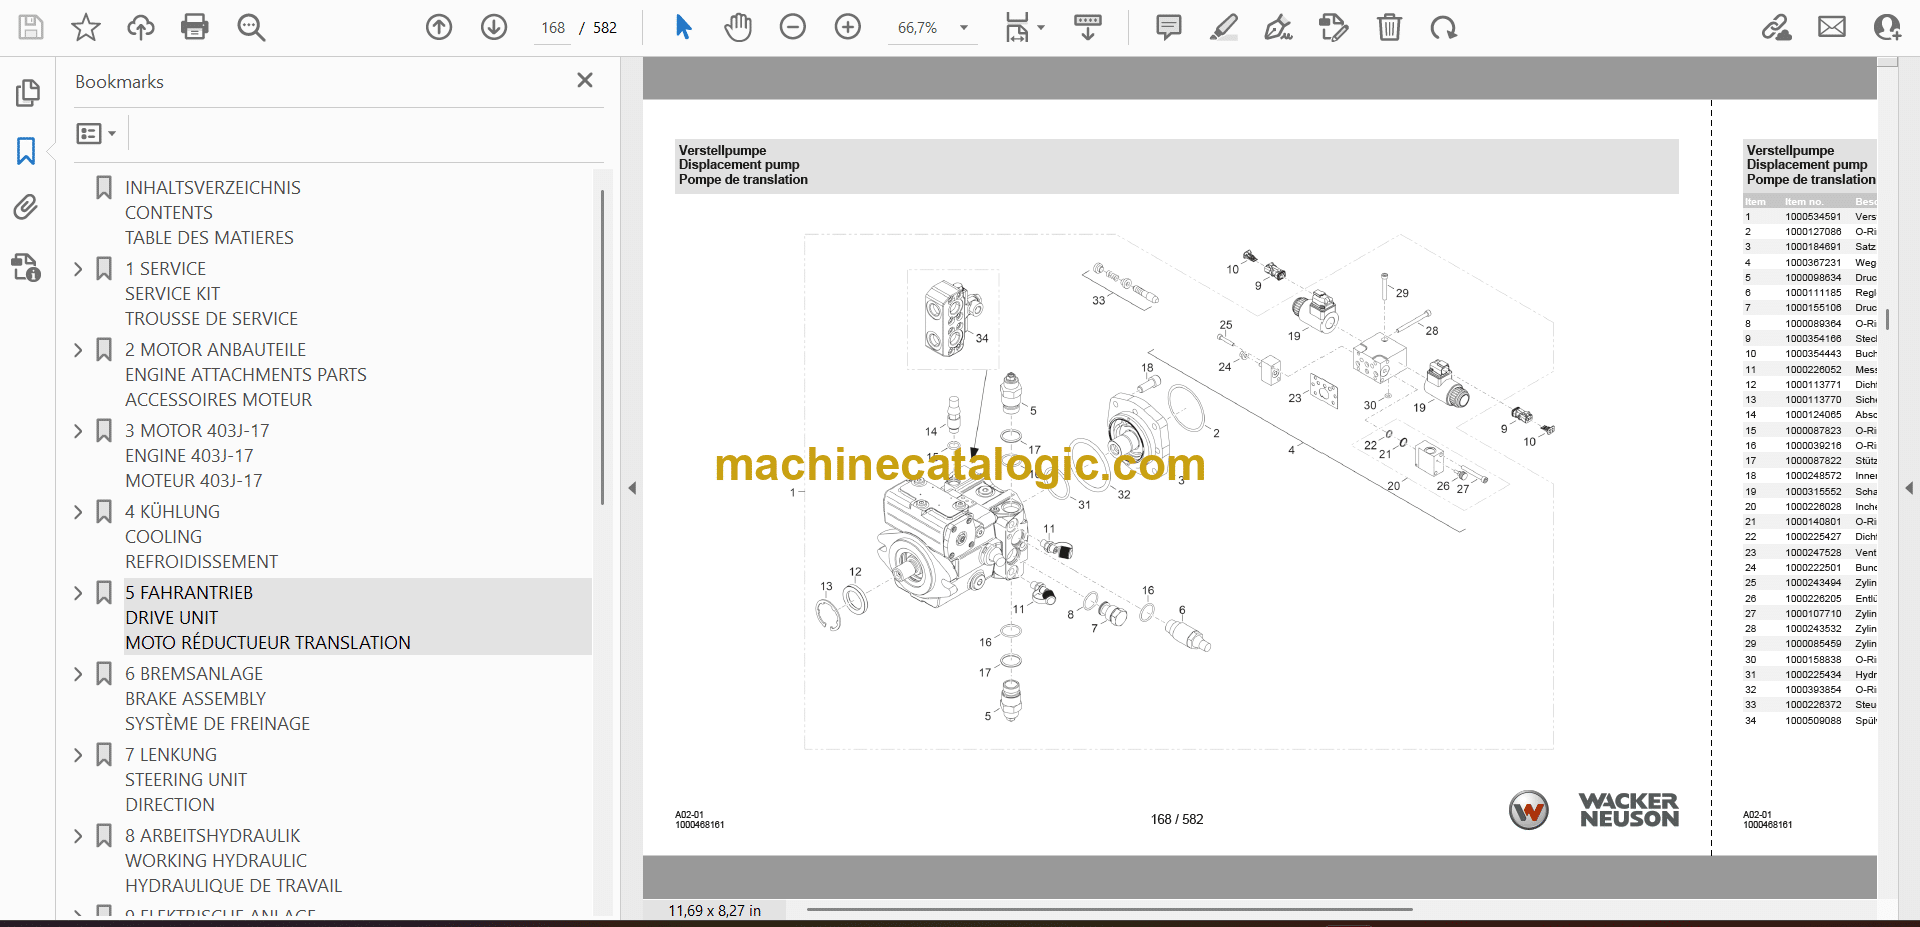1920x927 pixels.
Task: Jump to the 7 LENKUNG bookmark
Action: tap(186, 780)
